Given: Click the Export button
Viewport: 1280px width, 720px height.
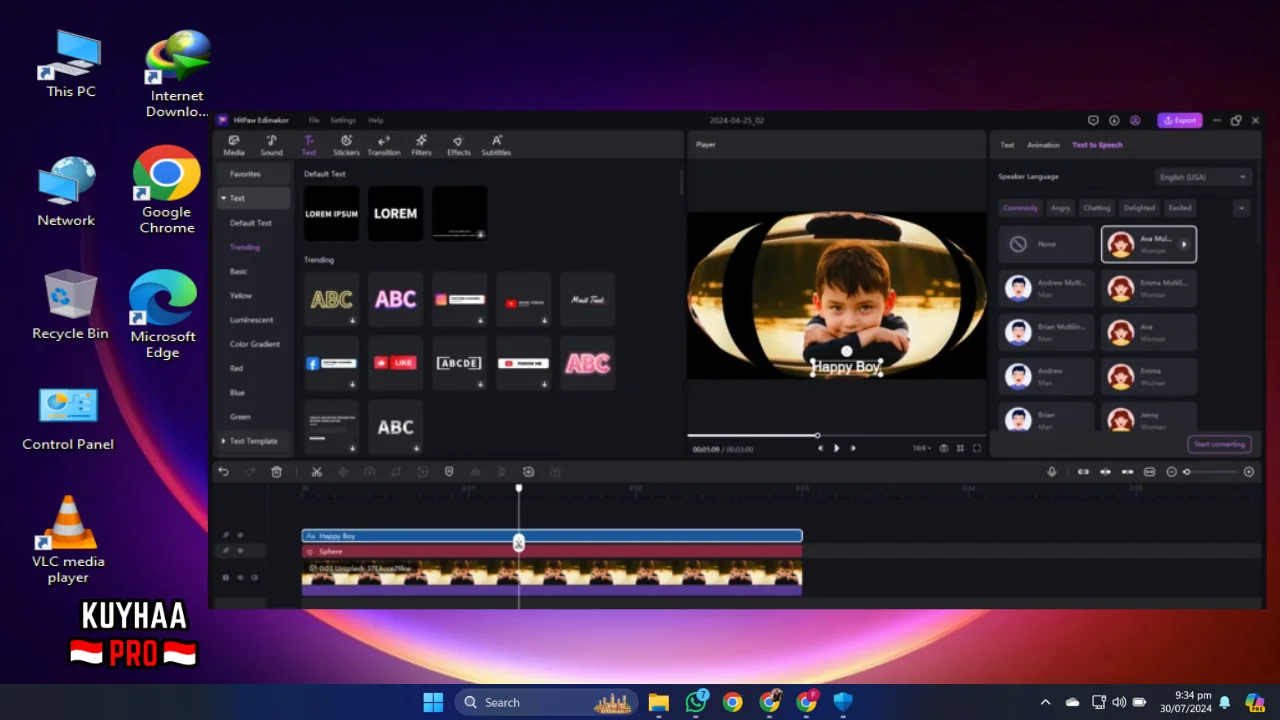Looking at the screenshot, I should pyautogui.click(x=1180, y=120).
